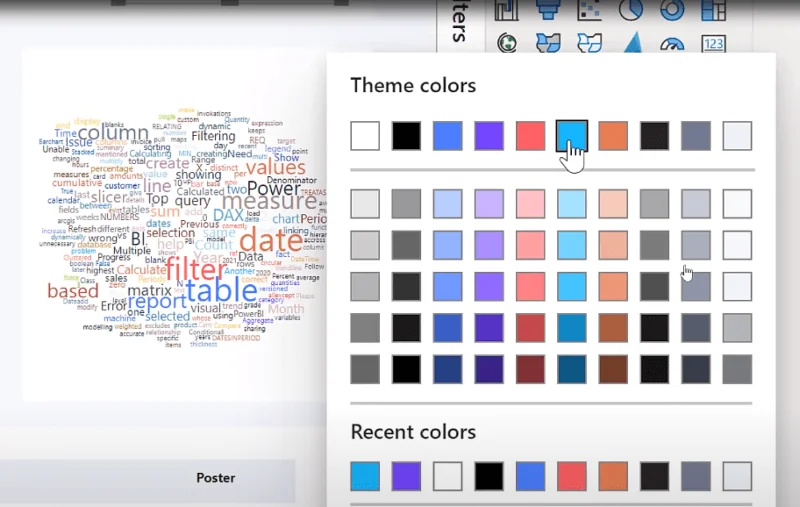This screenshot has width=800, height=507.
Task: Choose the red 20% lighter shade
Action: [x=530, y=286]
